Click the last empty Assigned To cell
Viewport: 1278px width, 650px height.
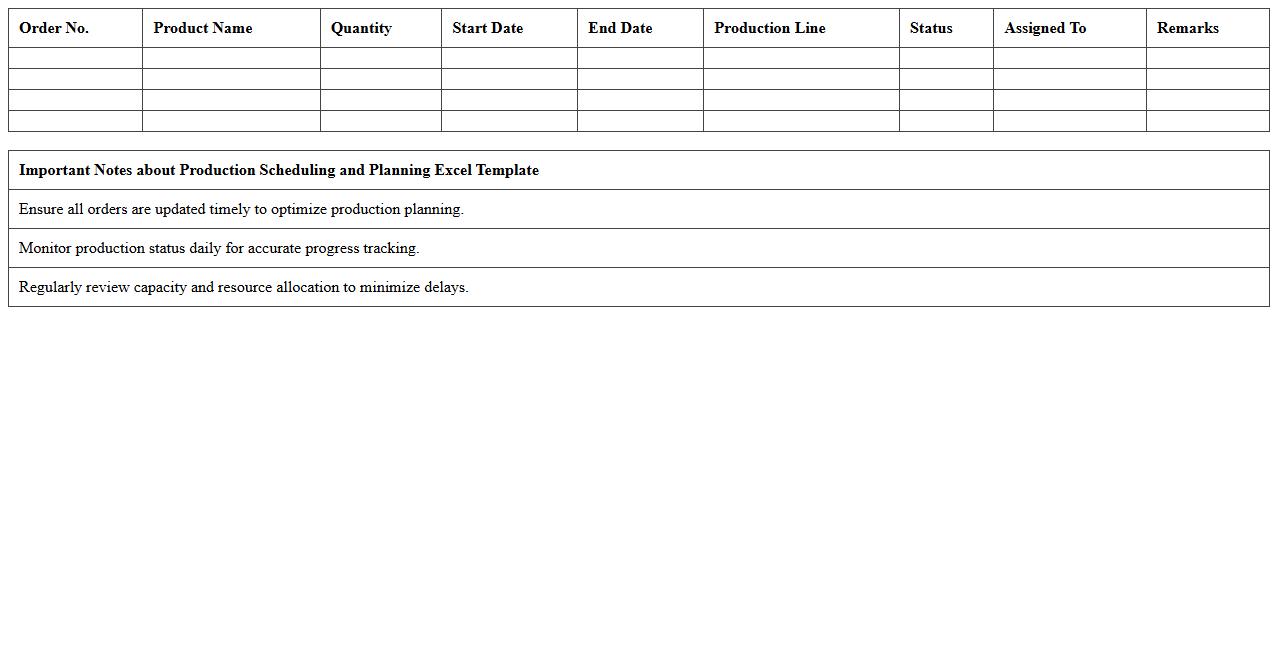[x=1068, y=121]
